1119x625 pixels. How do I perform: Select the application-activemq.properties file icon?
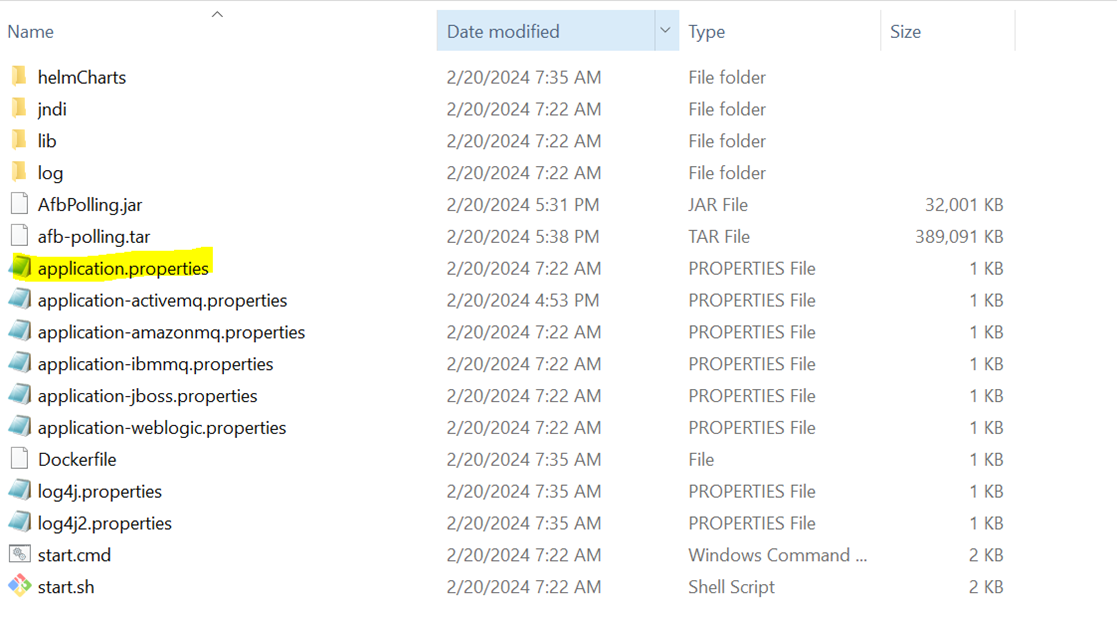tap(21, 300)
